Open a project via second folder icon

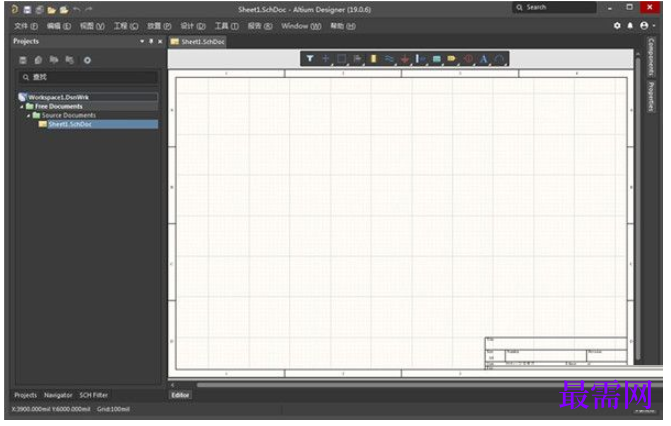(x=64, y=9)
